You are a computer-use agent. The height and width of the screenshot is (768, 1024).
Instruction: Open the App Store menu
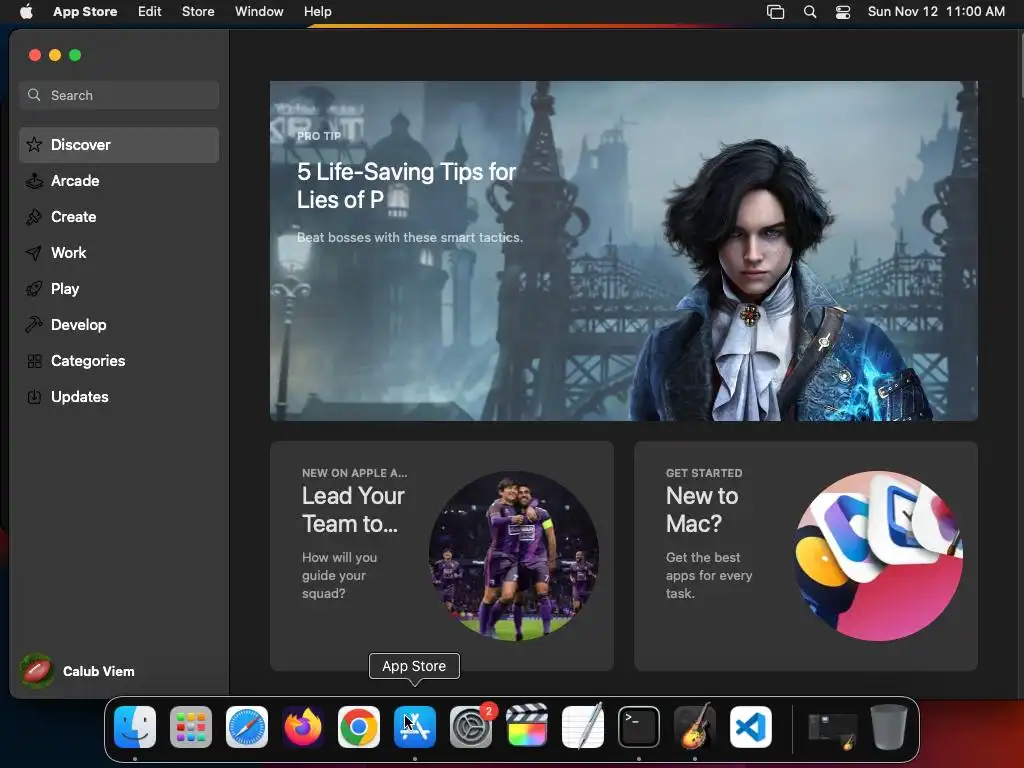click(85, 11)
